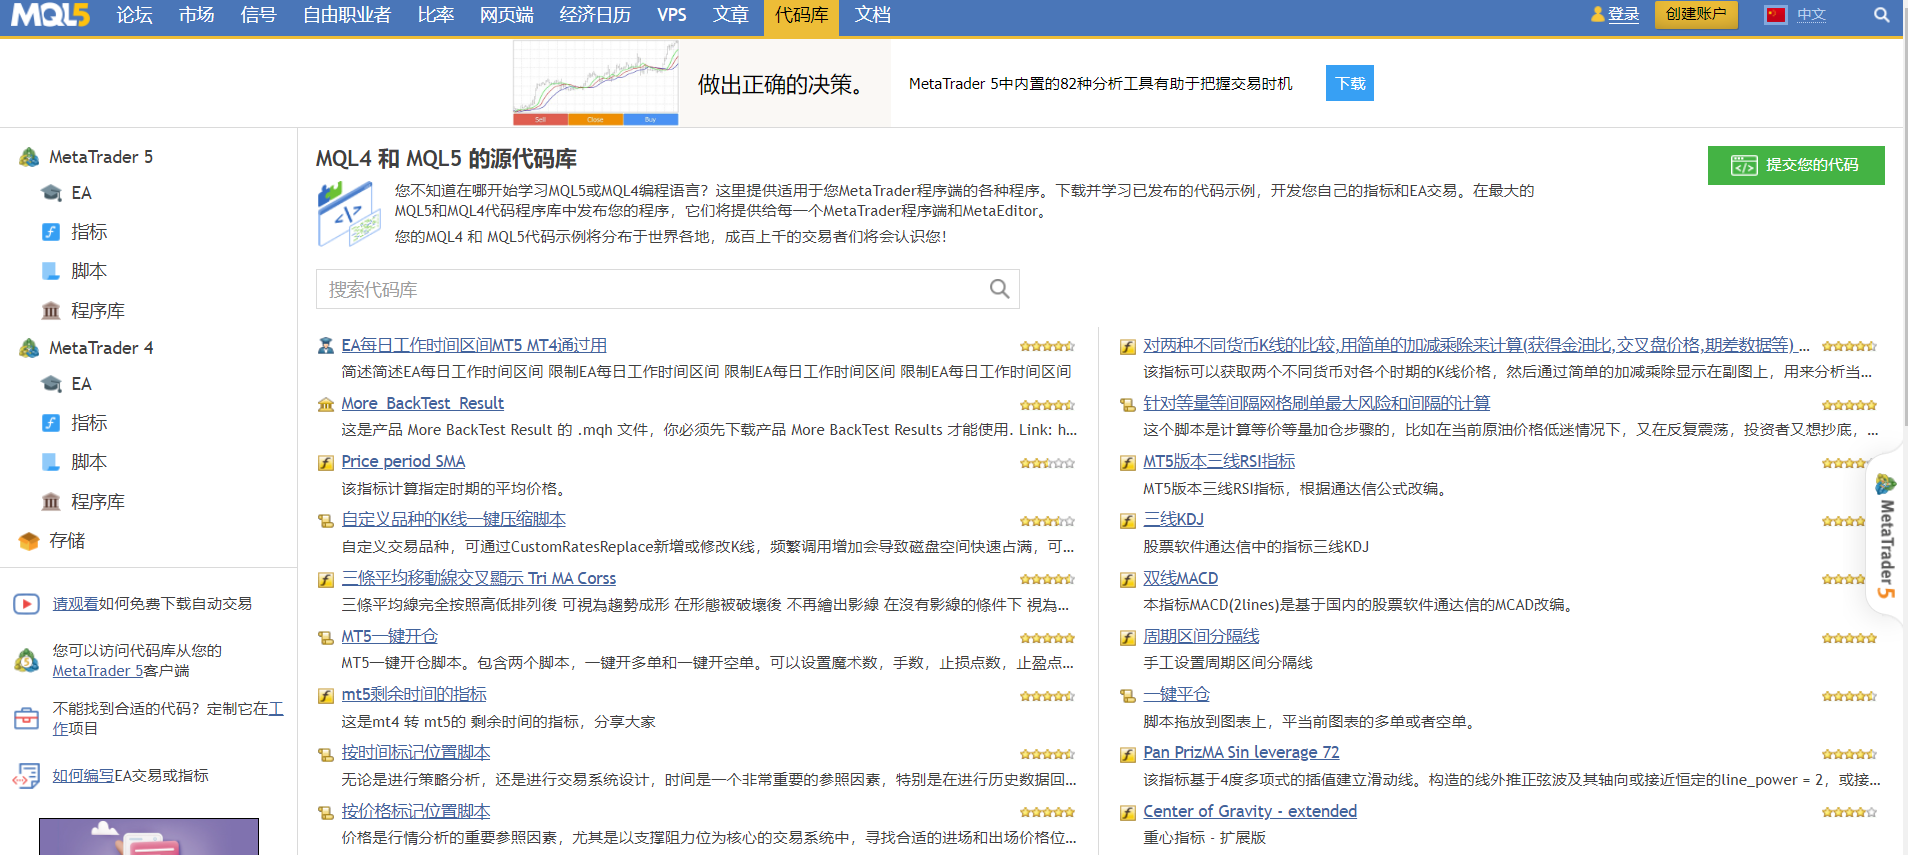Click the briefcase icon next to 定制它在工作项目
This screenshot has width=1908, height=855.
pyautogui.click(x=26, y=718)
